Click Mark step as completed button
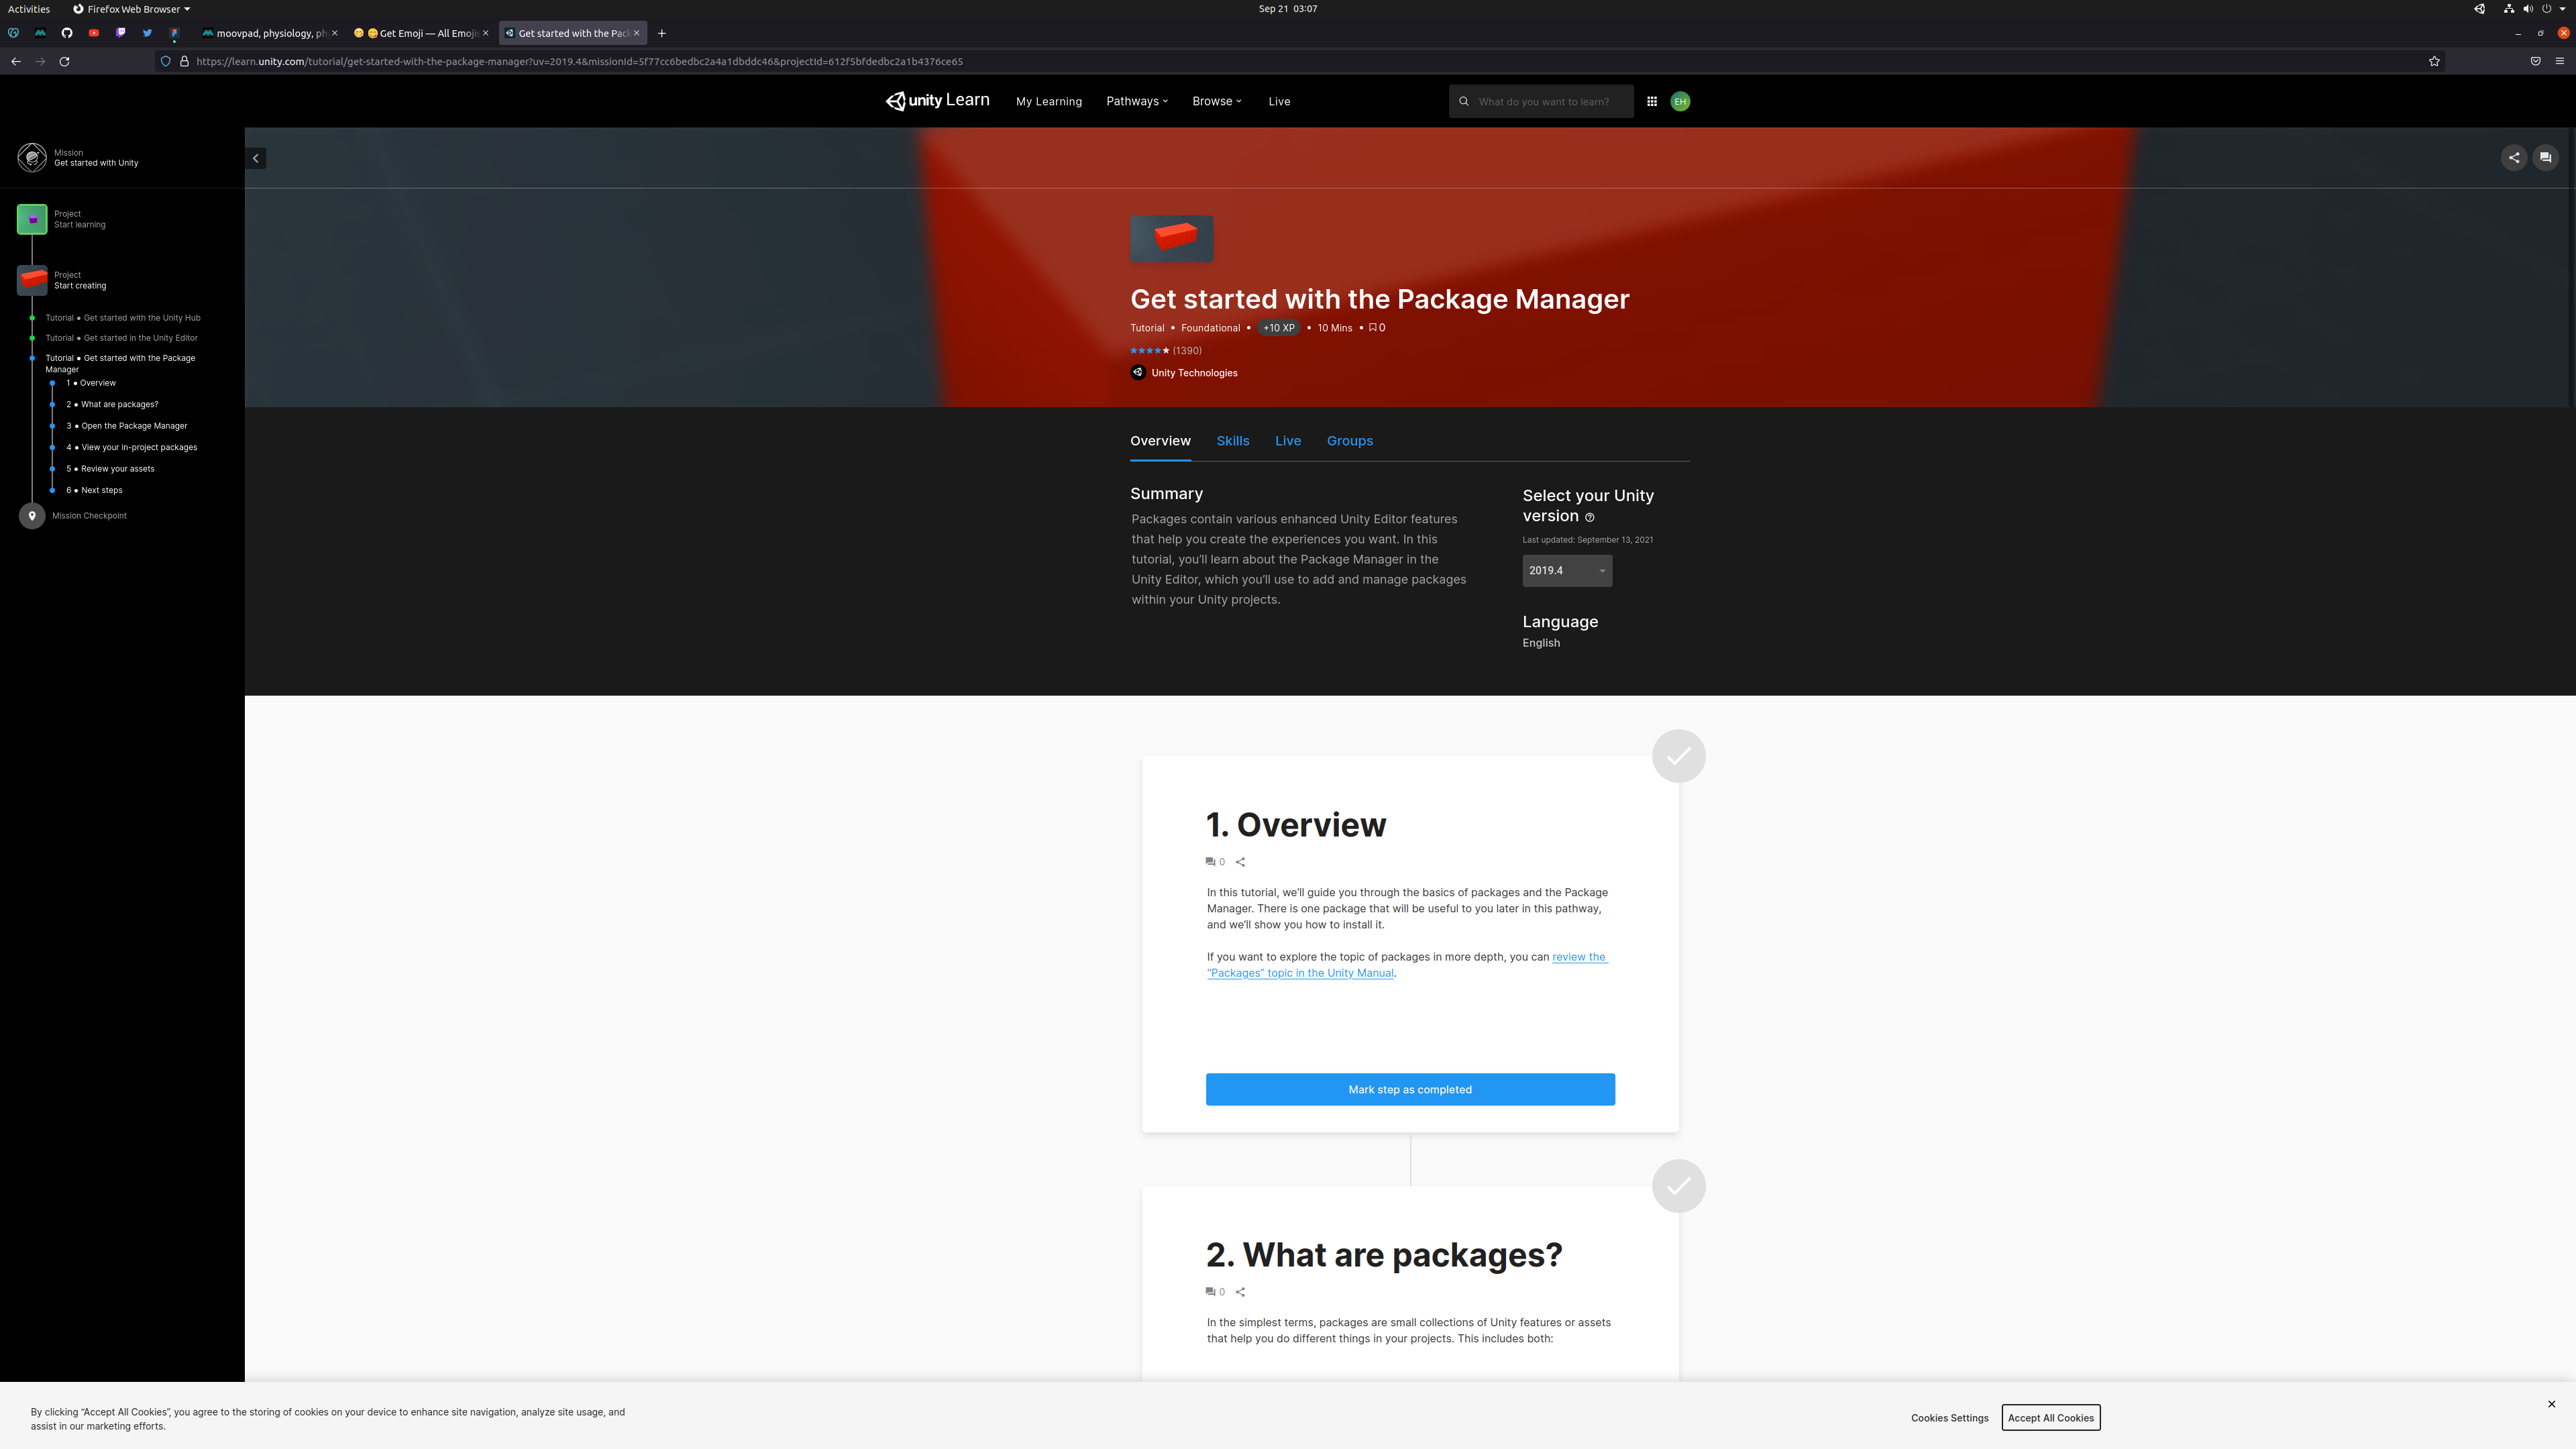This screenshot has height=1449, width=2576. pos(1410,1089)
